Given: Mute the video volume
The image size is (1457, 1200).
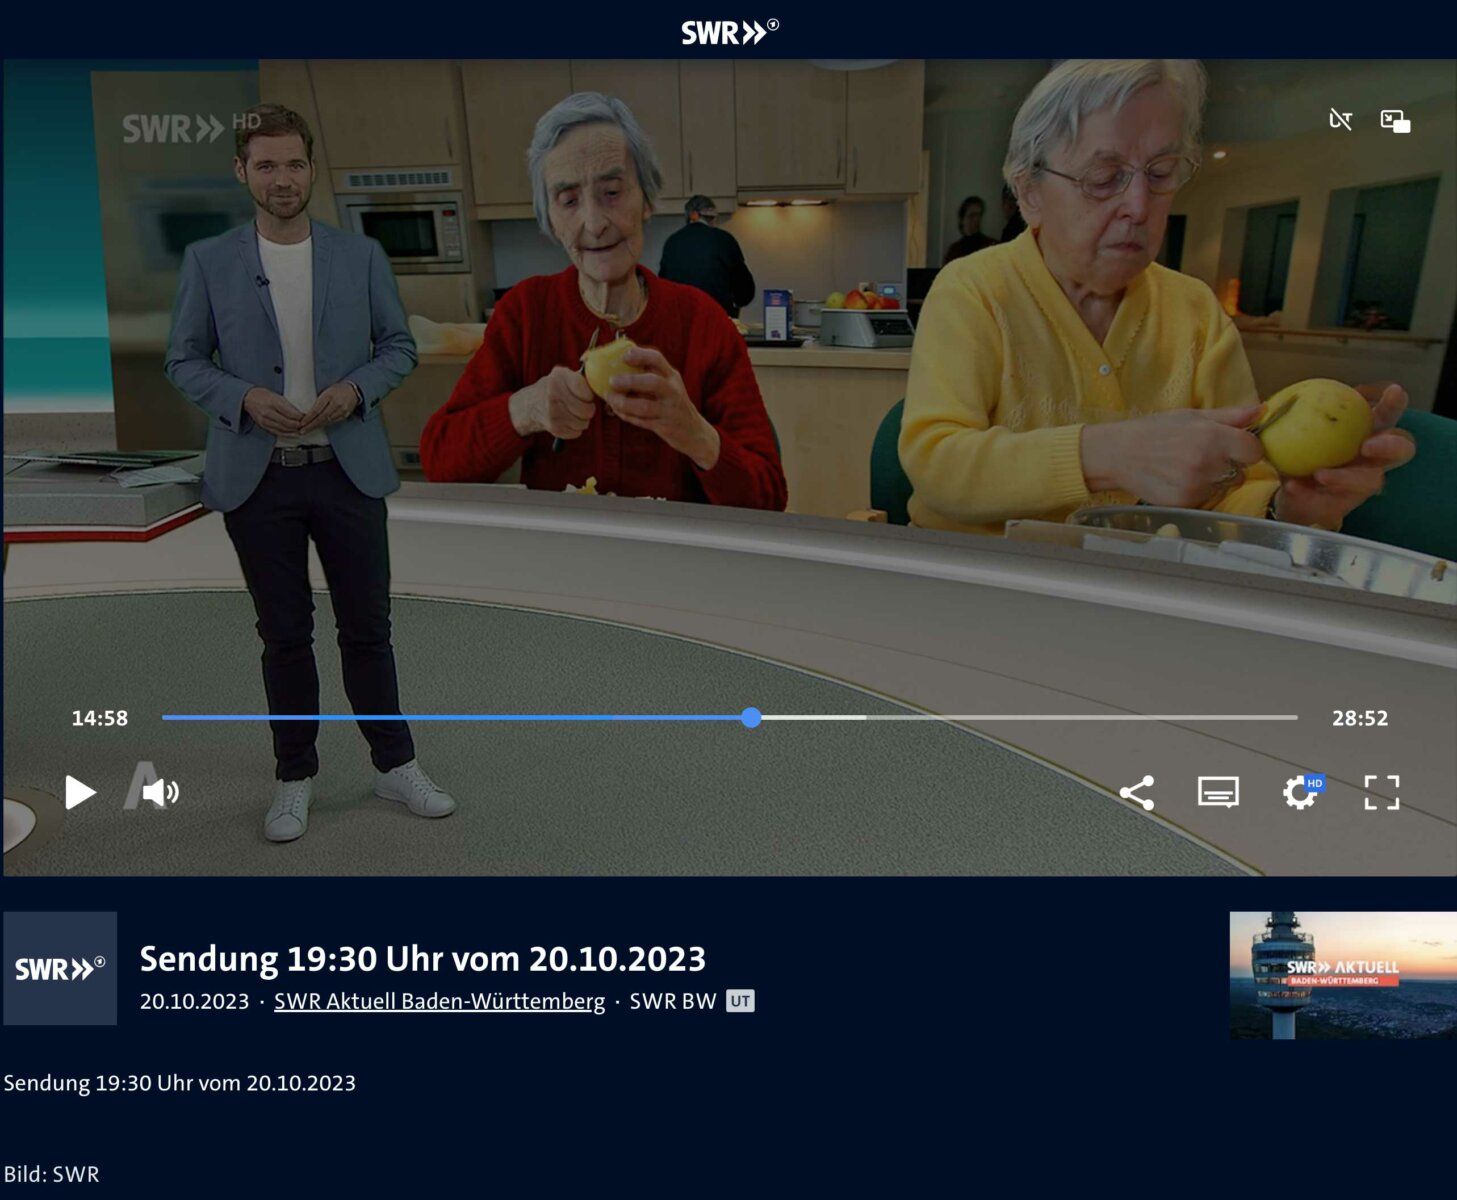Looking at the screenshot, I should pyautogui.click(x=159, y=793).
